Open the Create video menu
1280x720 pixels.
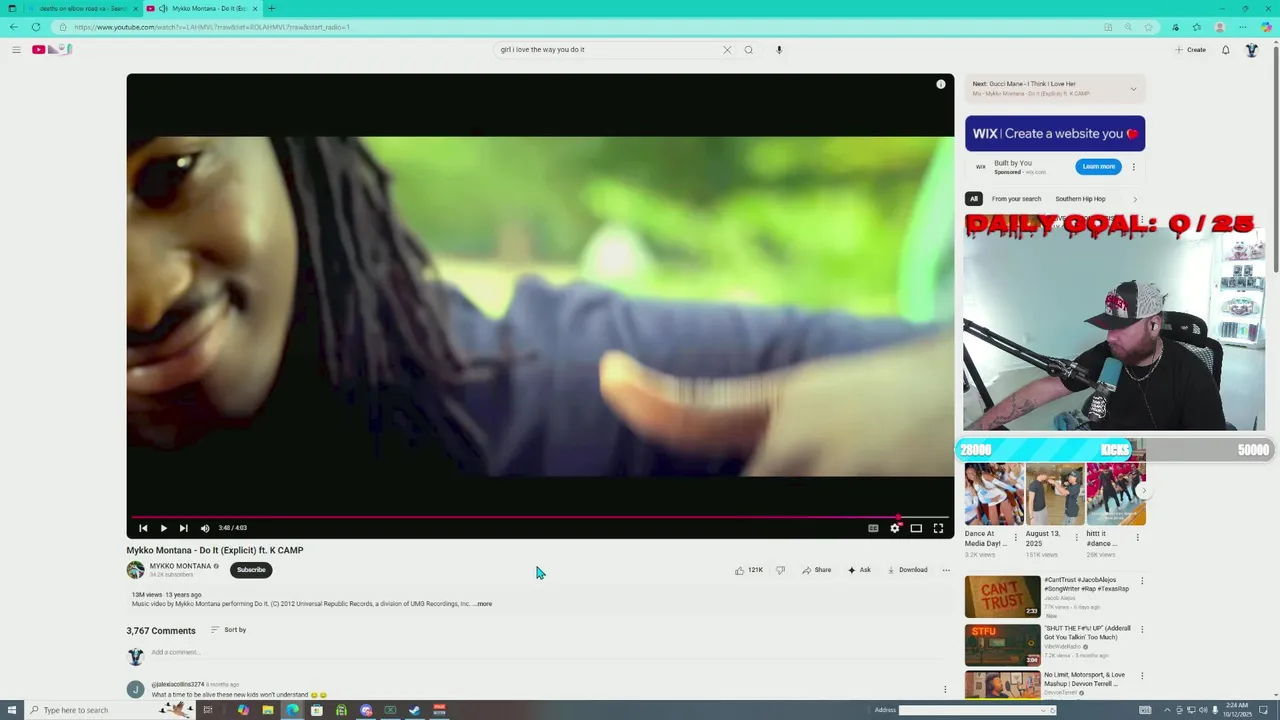coord(1190,49)
